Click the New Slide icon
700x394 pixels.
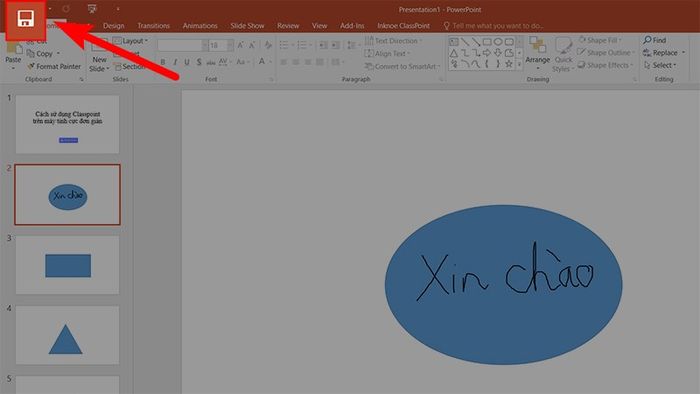(99, 44)
